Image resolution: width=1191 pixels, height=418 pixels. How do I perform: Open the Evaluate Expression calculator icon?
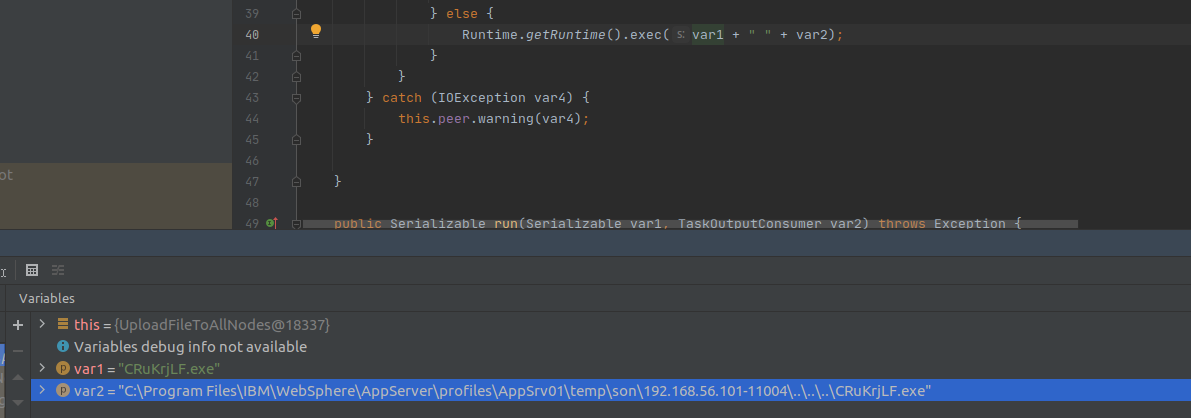coord(32,270)
